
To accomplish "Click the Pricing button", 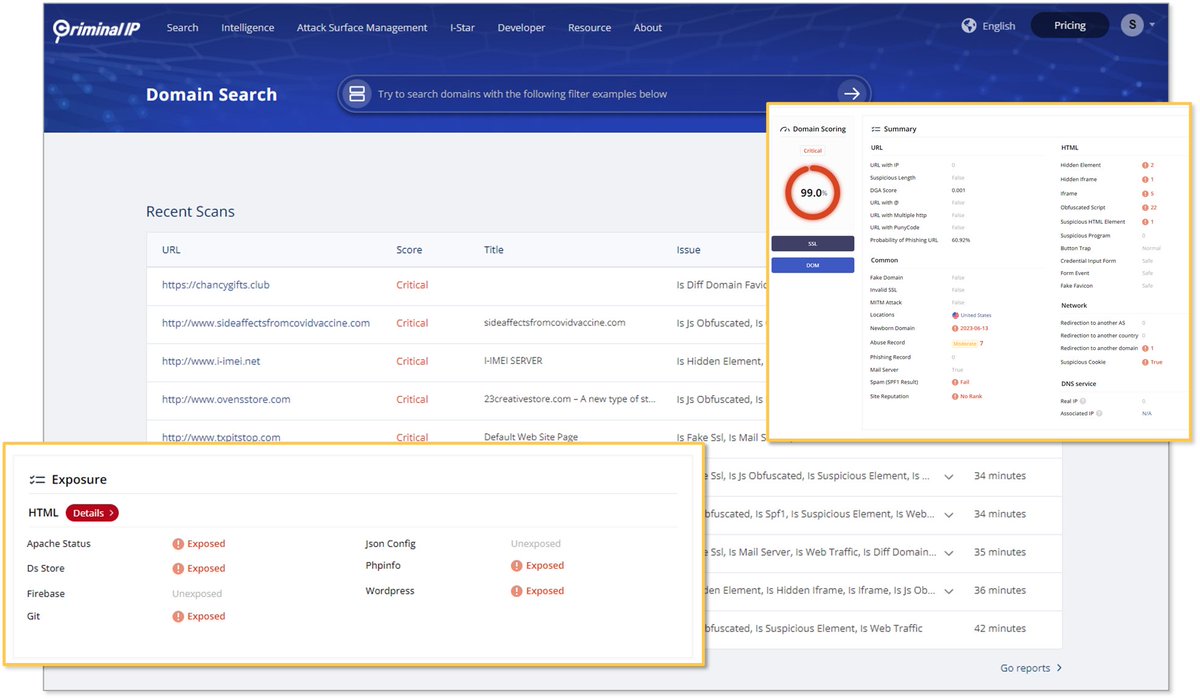I will pyautogui.click(x=1069, y=25).
